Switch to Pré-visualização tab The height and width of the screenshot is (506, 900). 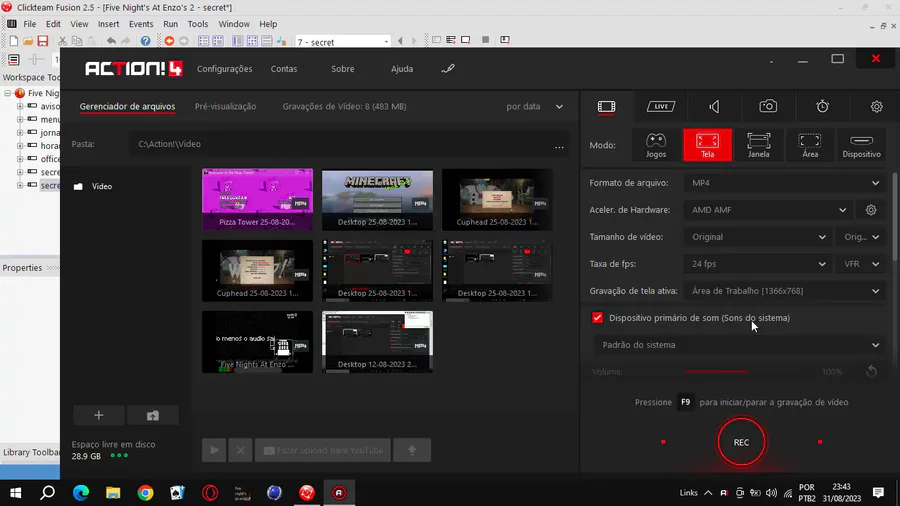[226, 107]
